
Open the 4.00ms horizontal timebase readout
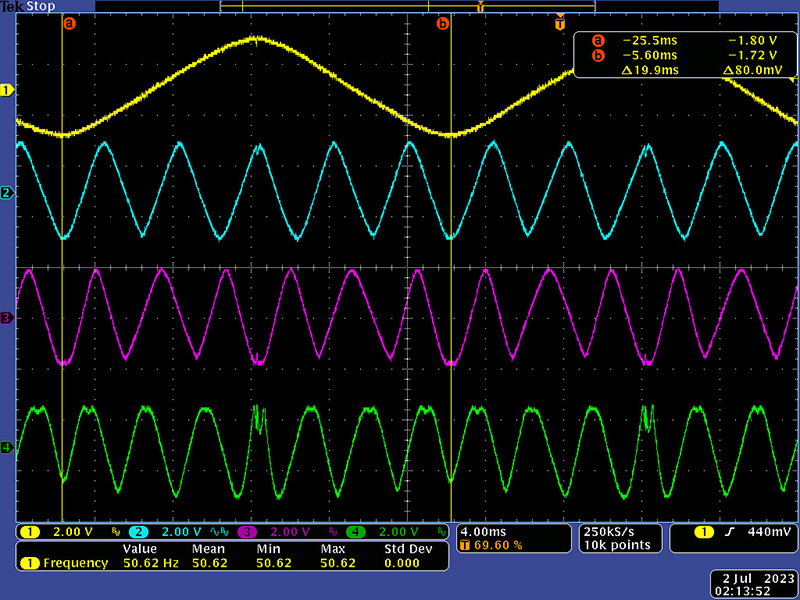point(483,530)
